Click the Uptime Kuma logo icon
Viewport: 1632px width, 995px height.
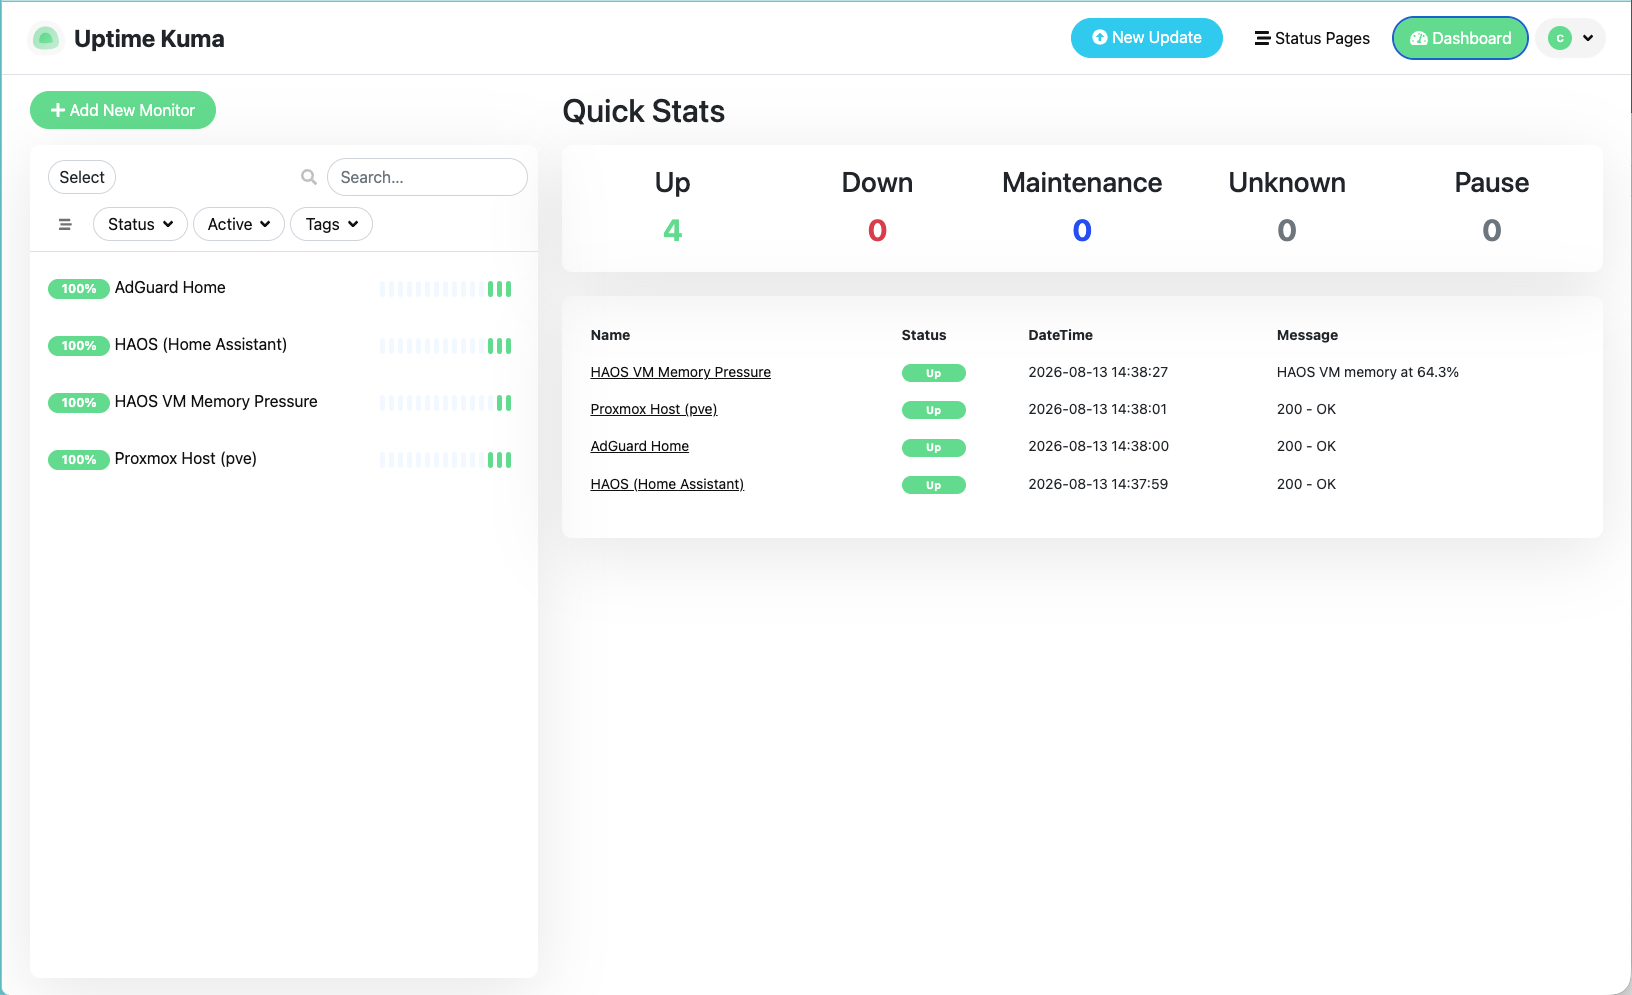tap(46, 38)
